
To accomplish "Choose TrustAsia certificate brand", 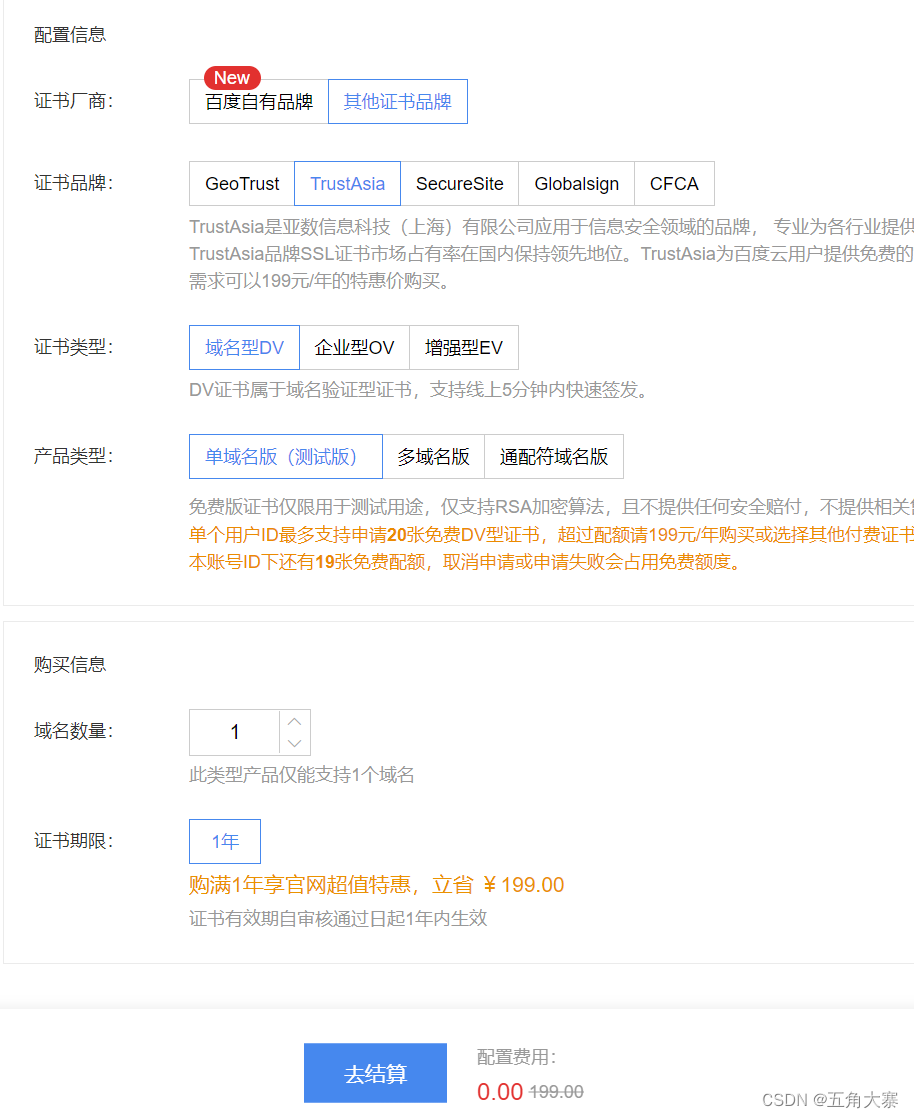I will [x=347, y=183].
